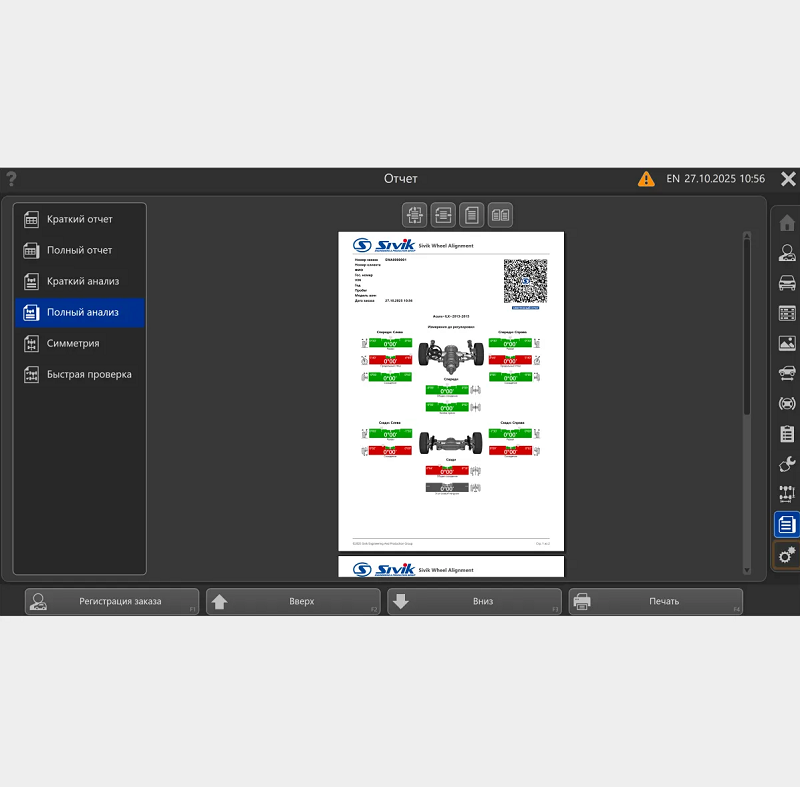Click the fit page width icon
The height and width of the screenshot is (787, 800).
click(x=443, y=214)
